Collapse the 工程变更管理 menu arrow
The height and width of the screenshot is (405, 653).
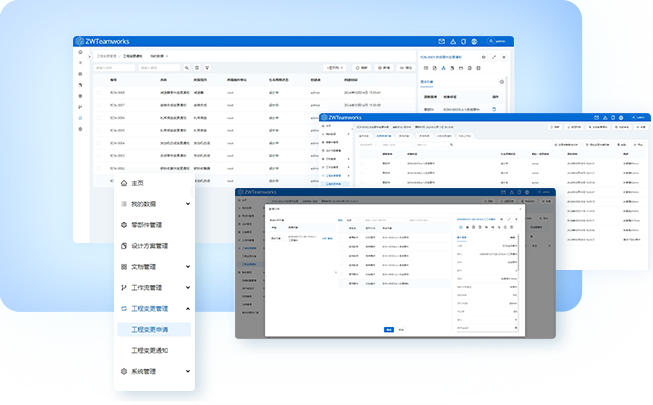(188, 309)
